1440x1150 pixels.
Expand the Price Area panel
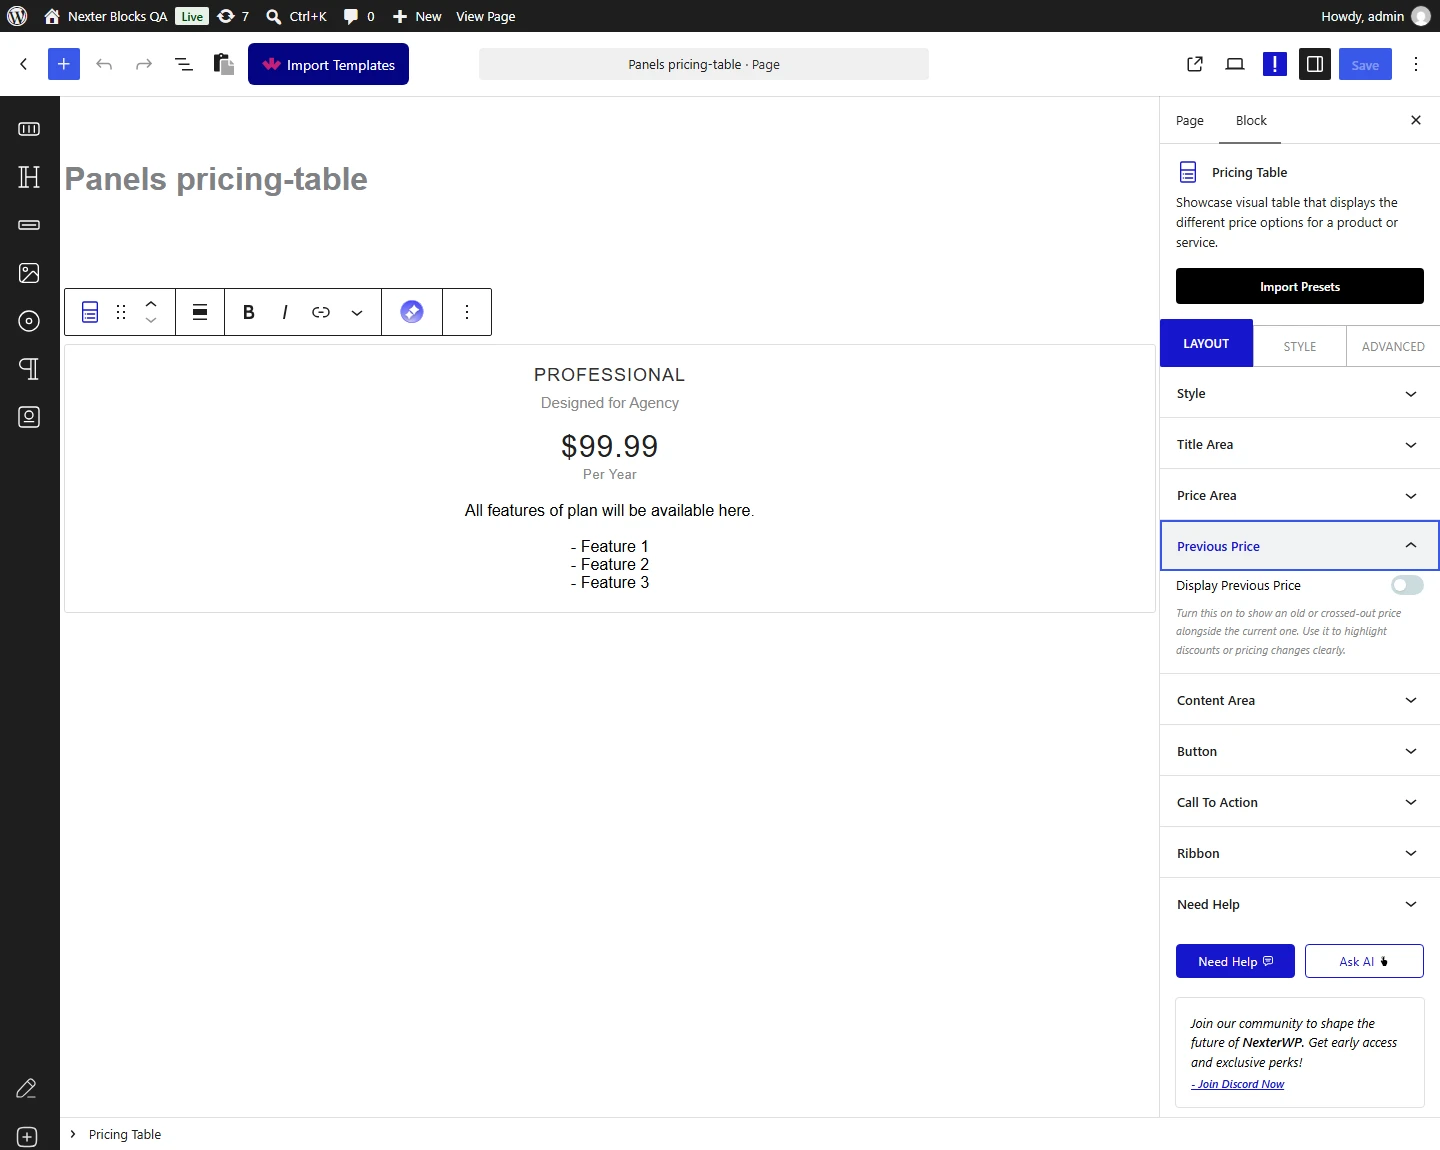[x=1300, y=495]
